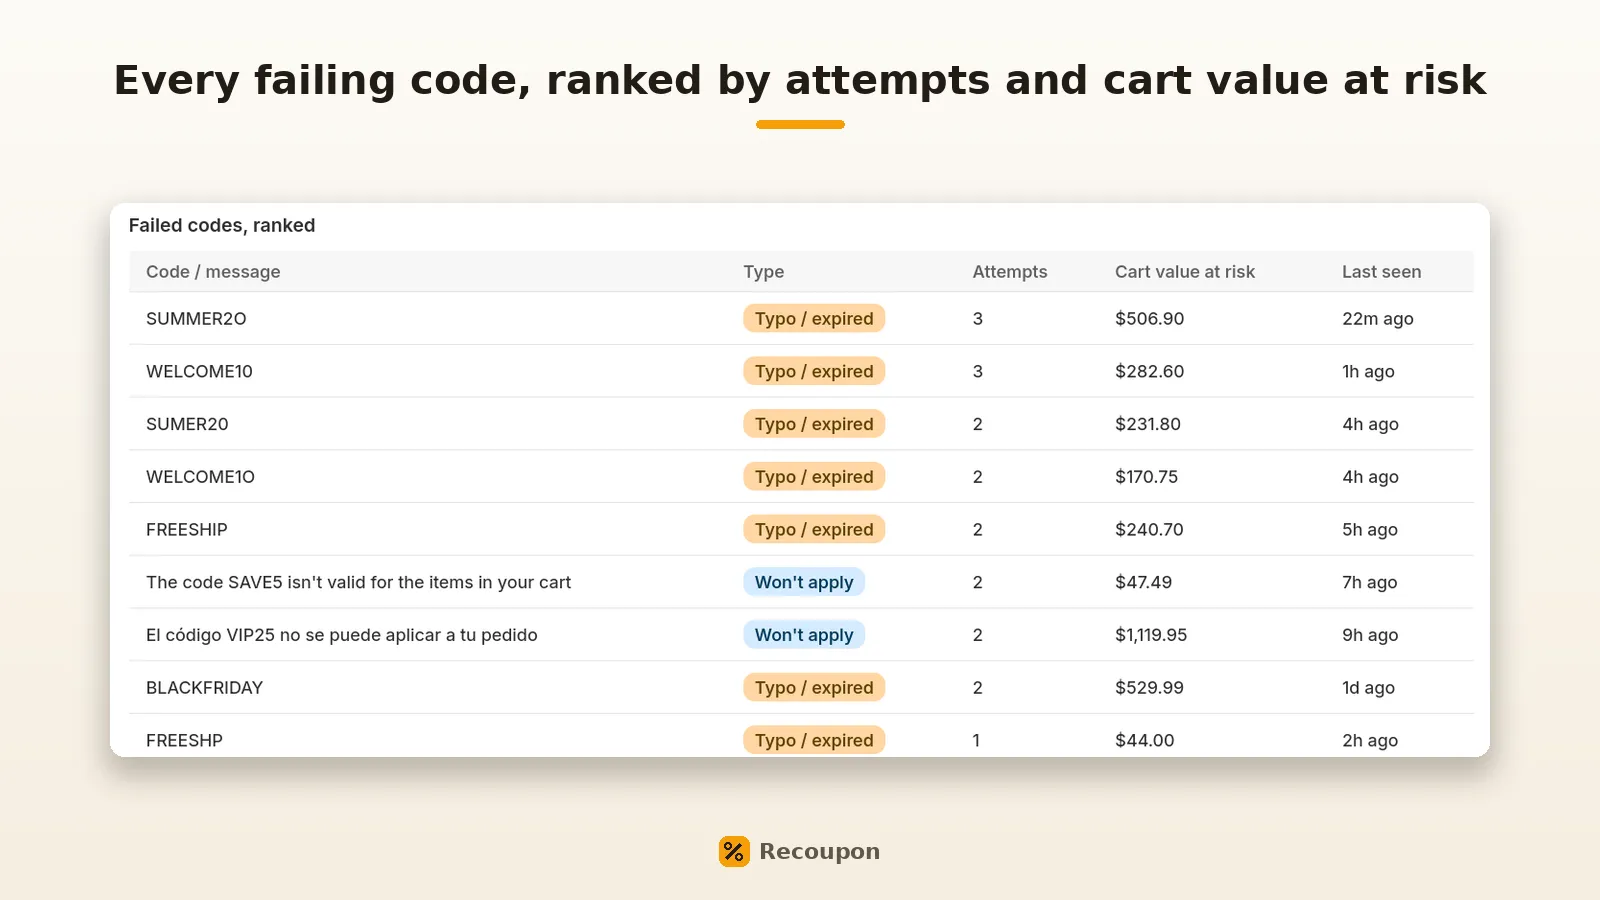Click the Won't apply badge for SAVE5
The width and height of the screenshot is (1600, 900).
(x=804, y=582)
